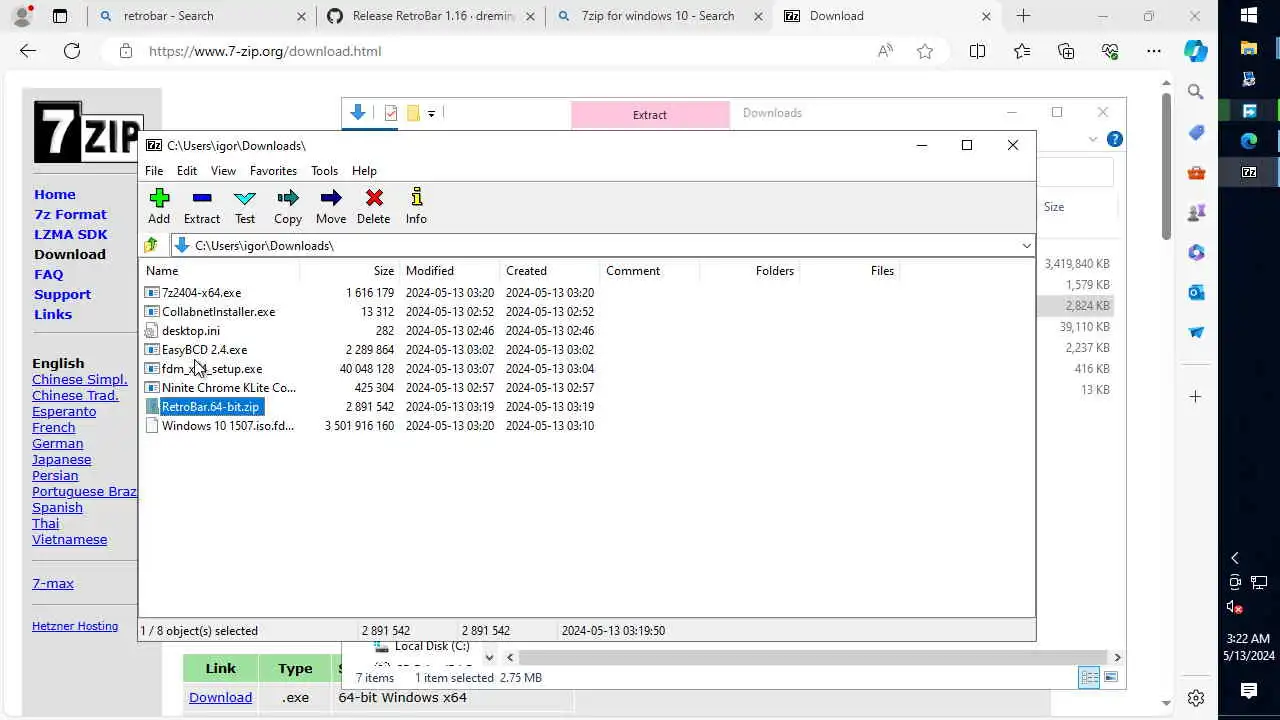Click the red Delete icon in 7-Zip
This screenshot has height=720, width=1280.
coord(374,206)
